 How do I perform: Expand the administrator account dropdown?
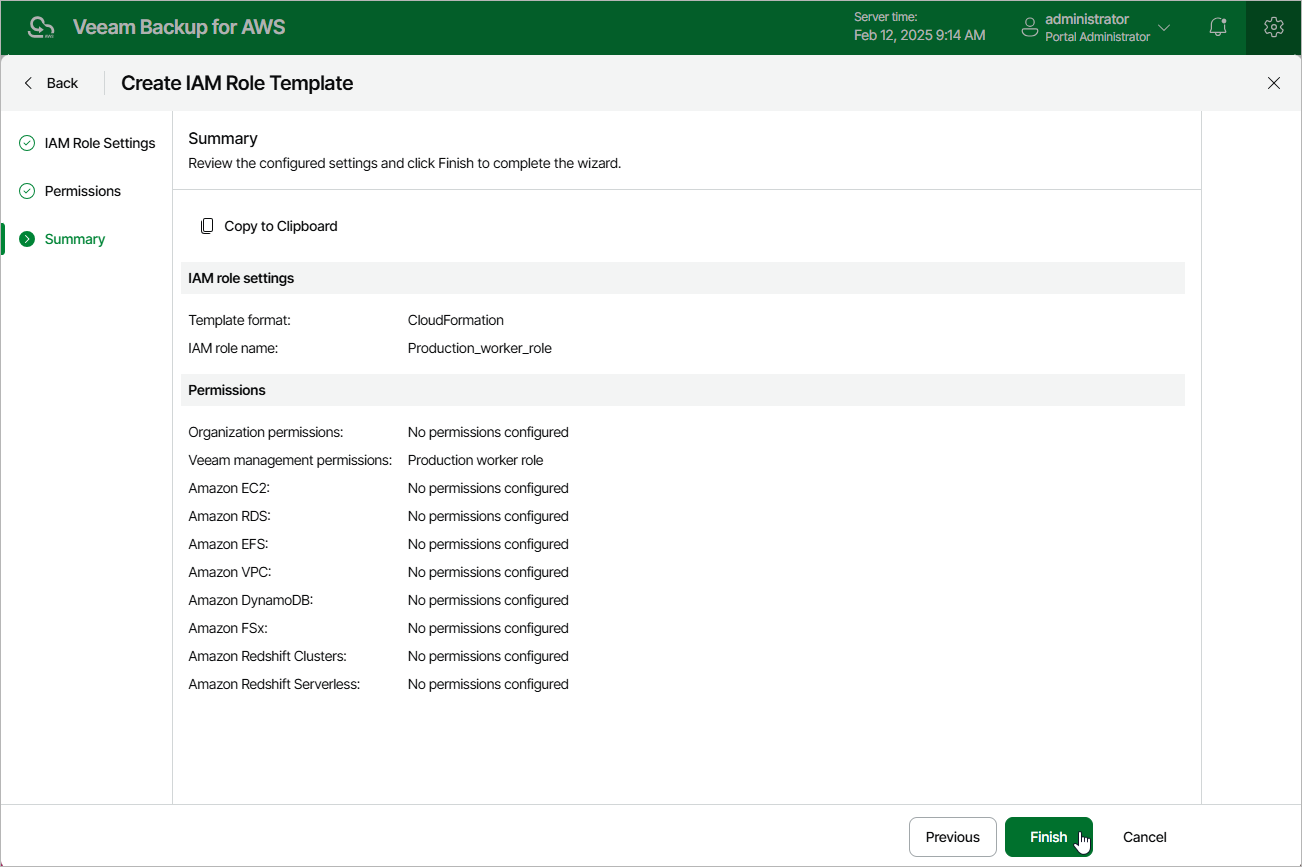click(1164, 27)
